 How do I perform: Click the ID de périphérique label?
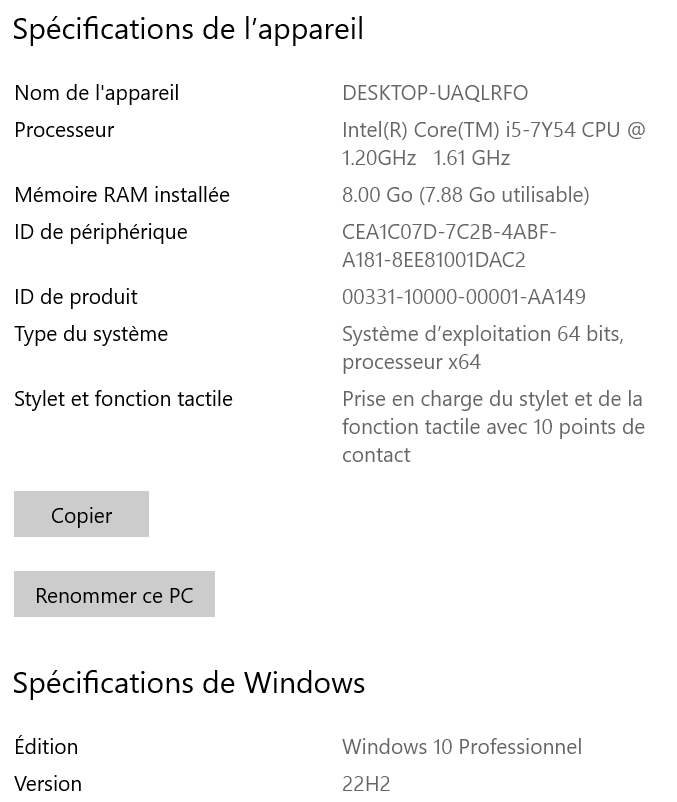tap(101, 232)
